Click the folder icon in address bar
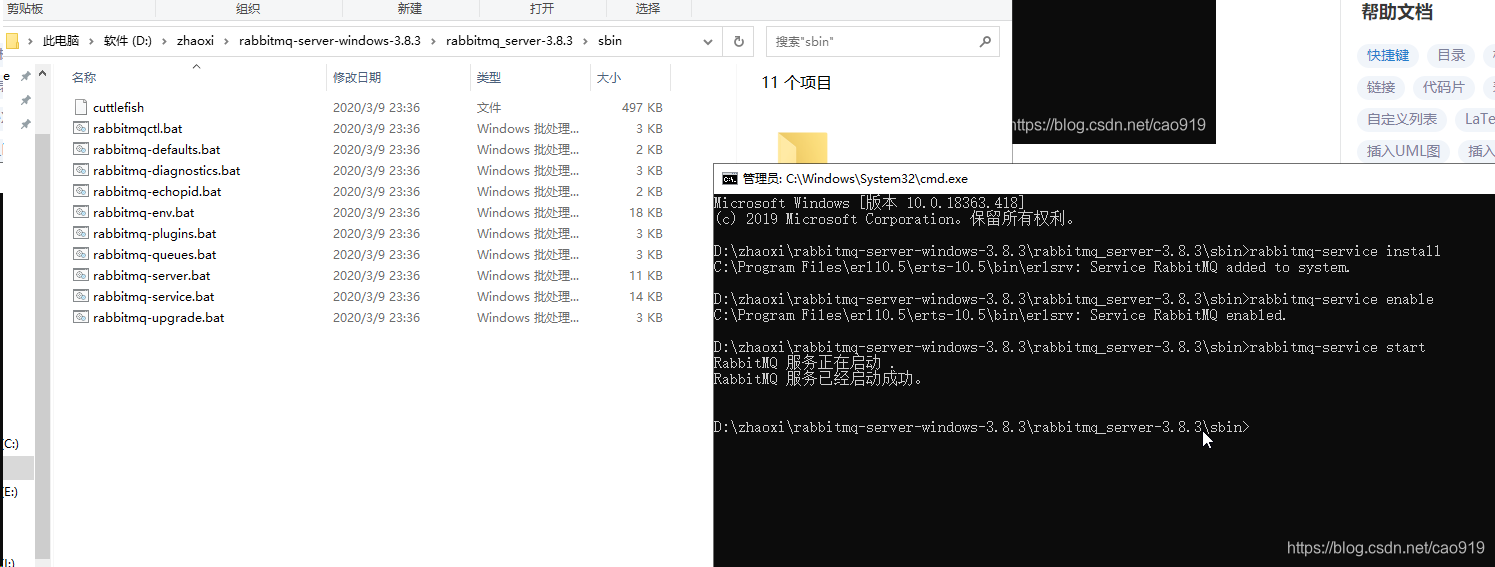Viewport: 1495px width, 567px height. pyautogui.click(x=11, y=41)
